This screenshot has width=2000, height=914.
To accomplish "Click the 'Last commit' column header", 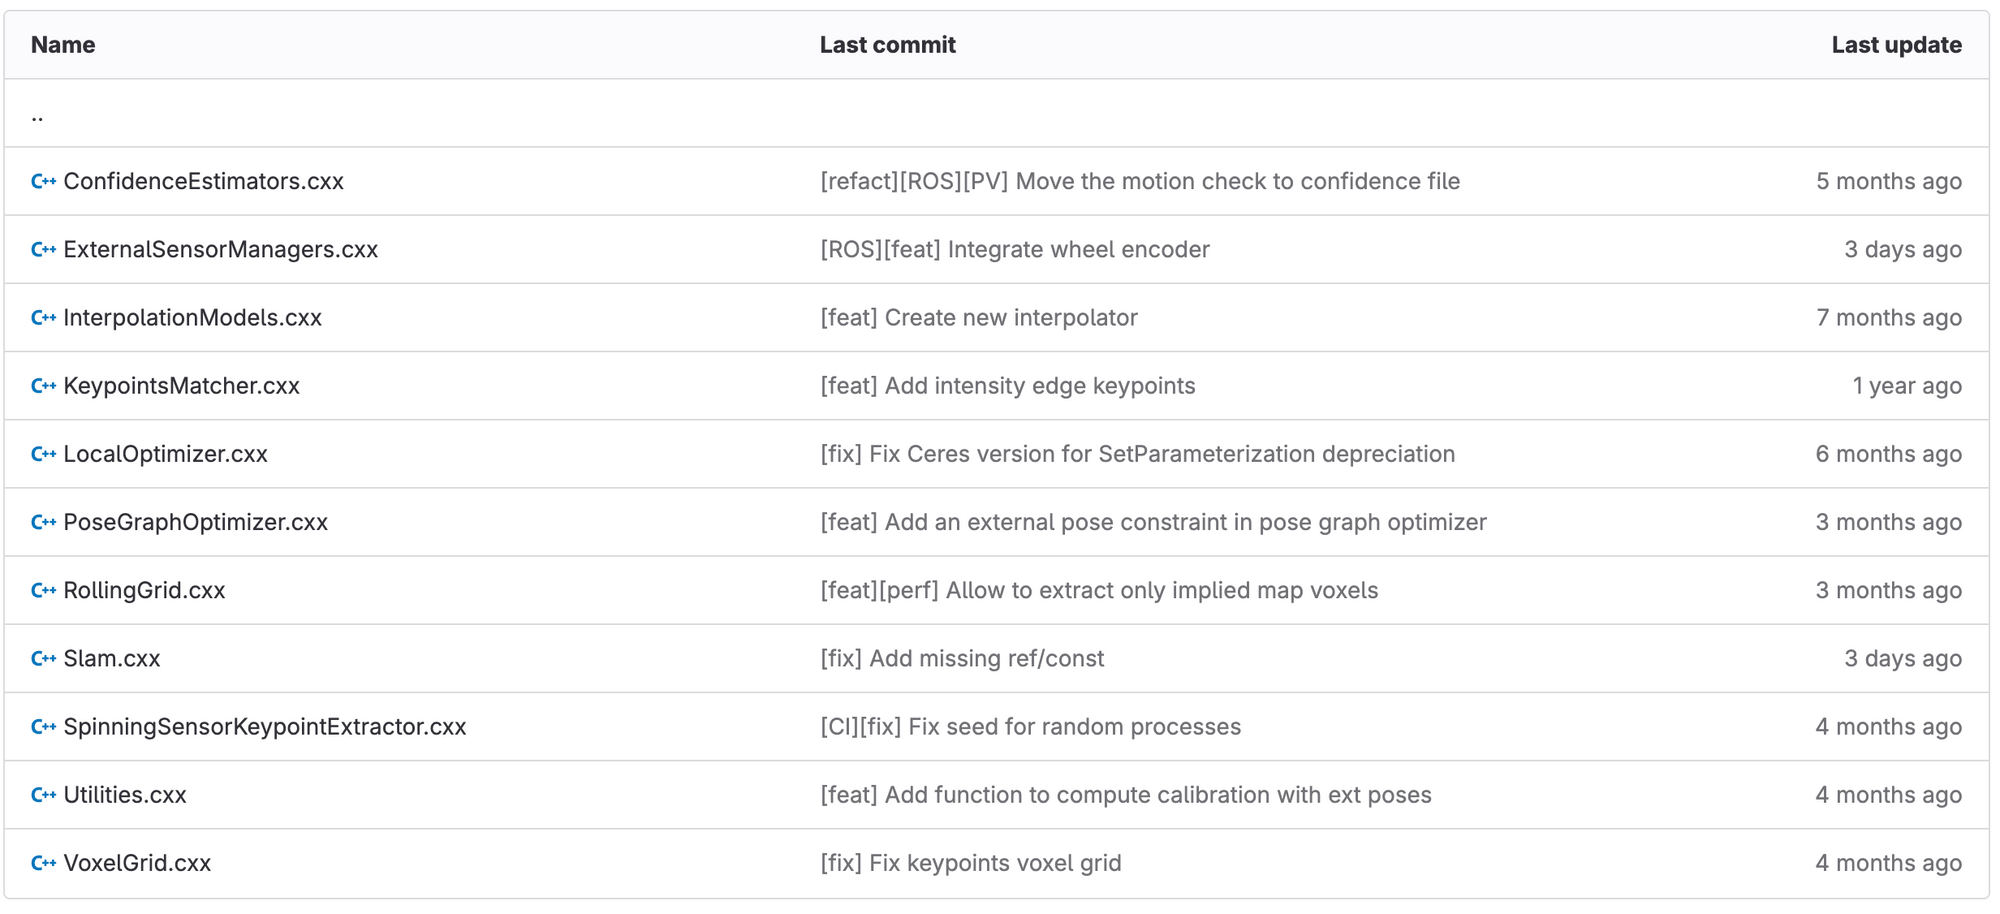I will point(888,45).
